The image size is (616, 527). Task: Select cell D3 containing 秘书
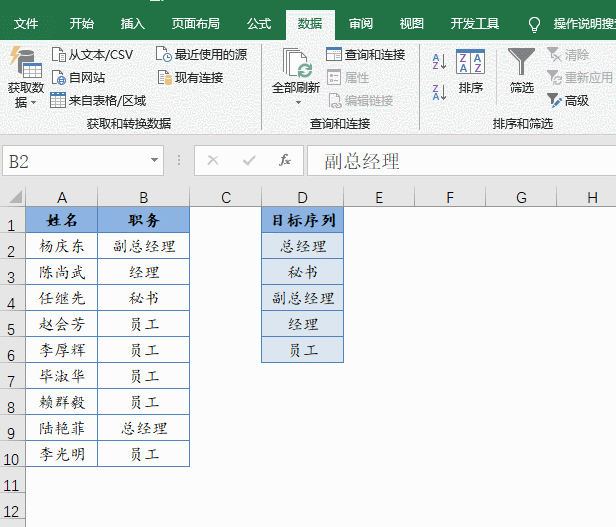pyautogui.click(x=302, y=272)
